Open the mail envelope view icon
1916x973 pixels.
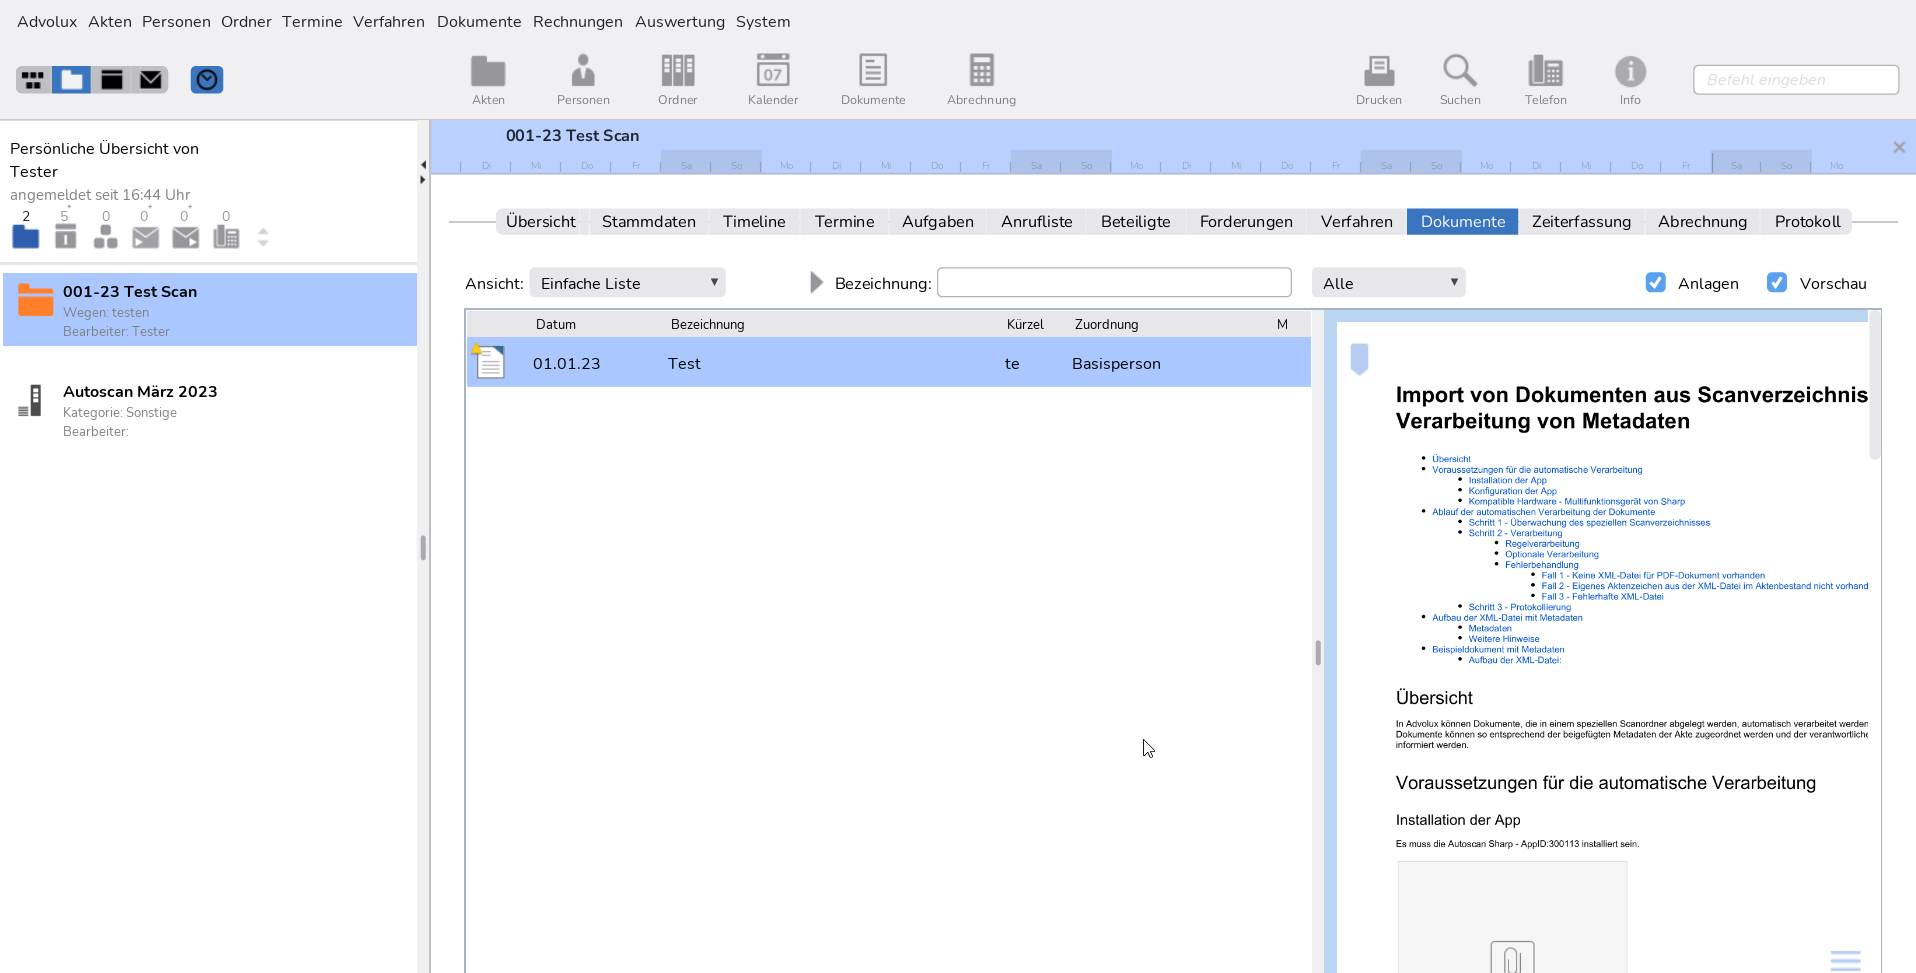pos(151,80)
